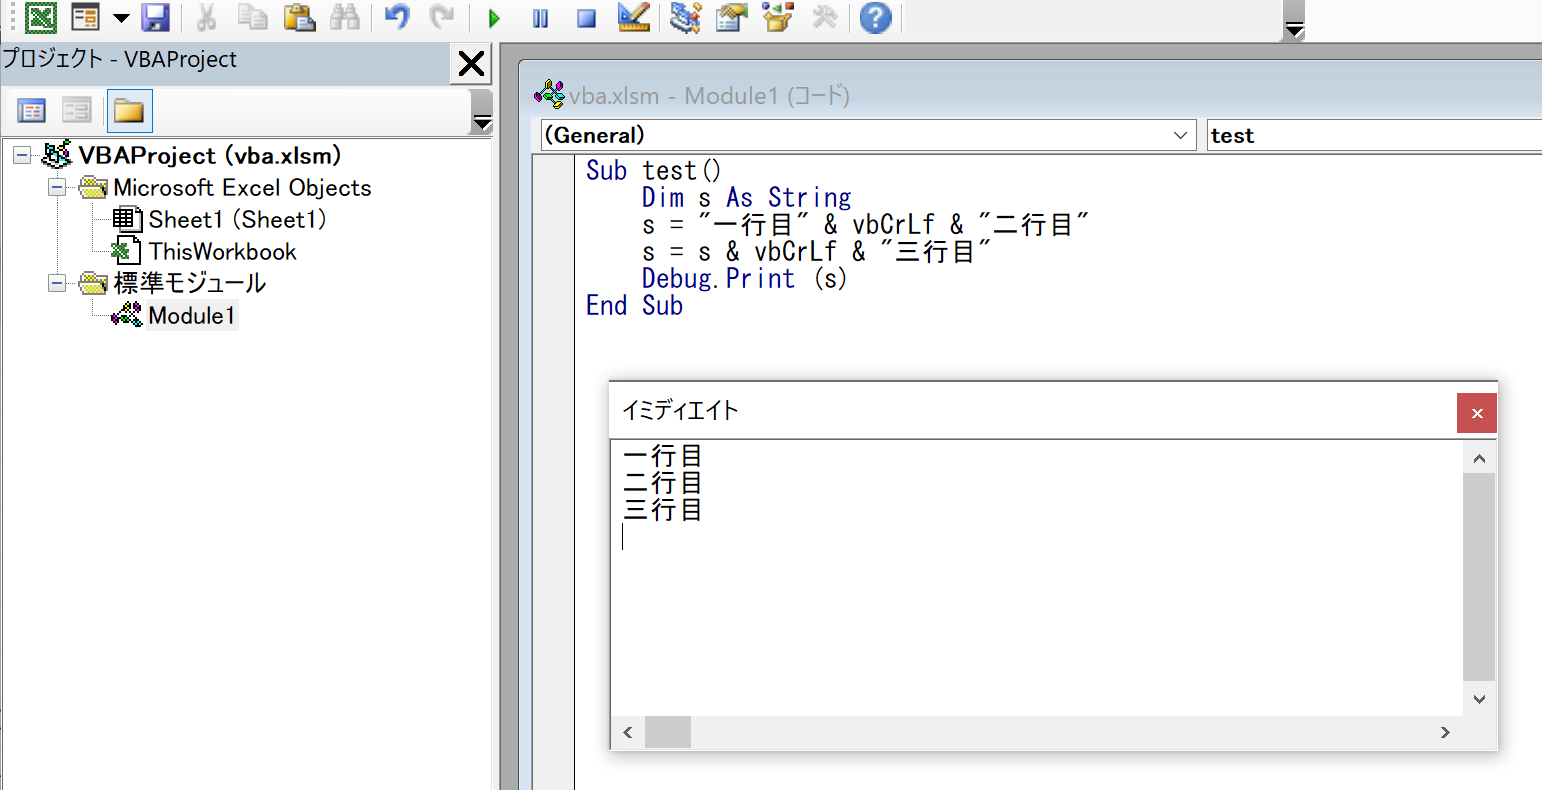Select ThisWorkbook in the project tree
This screenshot has height=790, width=1542.
pyautogui.click(x=222, y=252)
